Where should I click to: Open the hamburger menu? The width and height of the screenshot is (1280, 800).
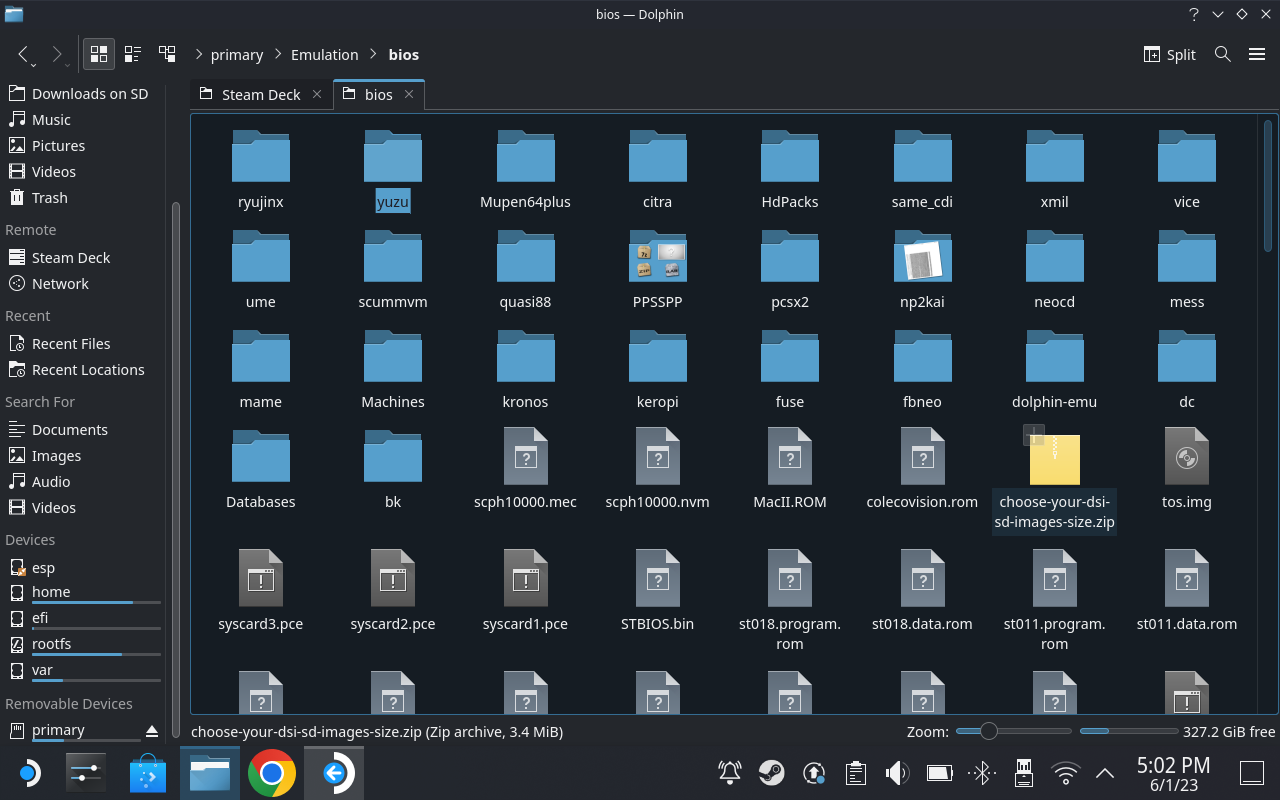click(x=1257, y=54)
